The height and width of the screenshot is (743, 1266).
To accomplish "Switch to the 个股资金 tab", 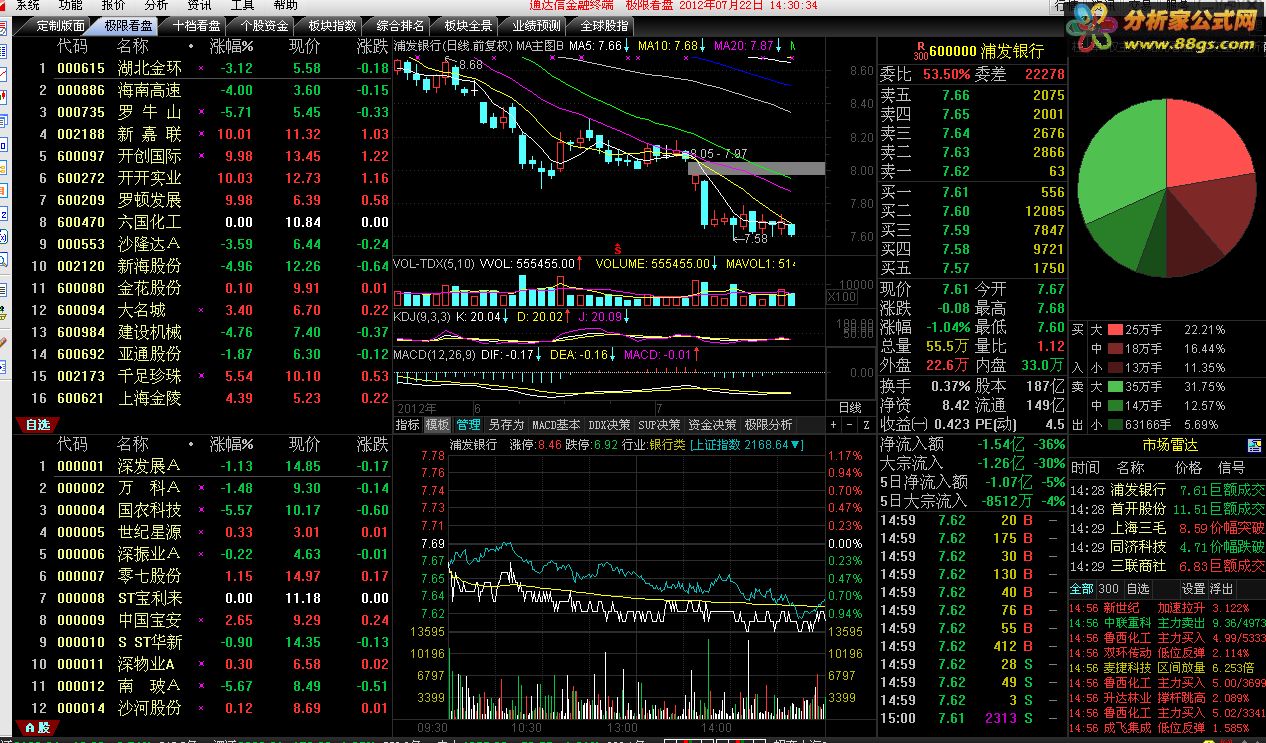I will [x=266, y=25].
